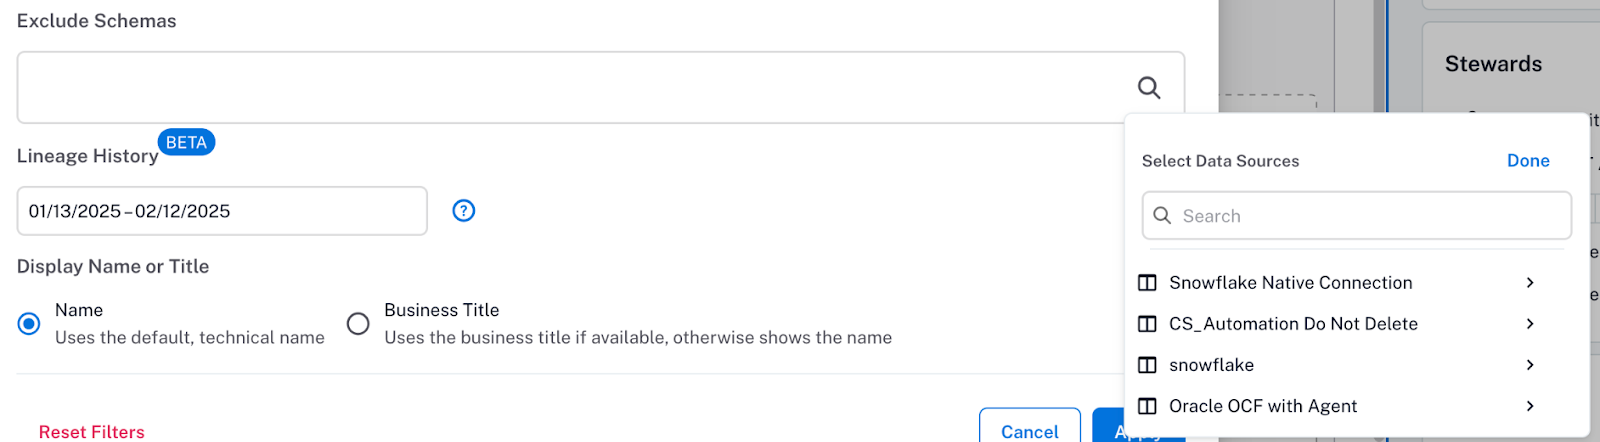Click the Exclude Schemas search magnifier icon
The width and height of the screenshot is (1600, 442).
click(1149, 88)
